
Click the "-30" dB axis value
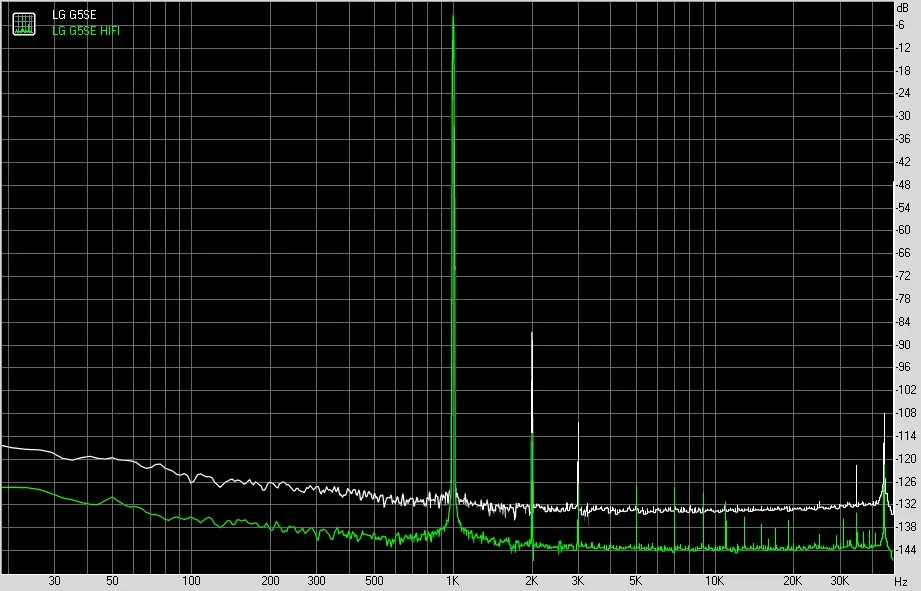pyautogui.click(x=903, y=116)
